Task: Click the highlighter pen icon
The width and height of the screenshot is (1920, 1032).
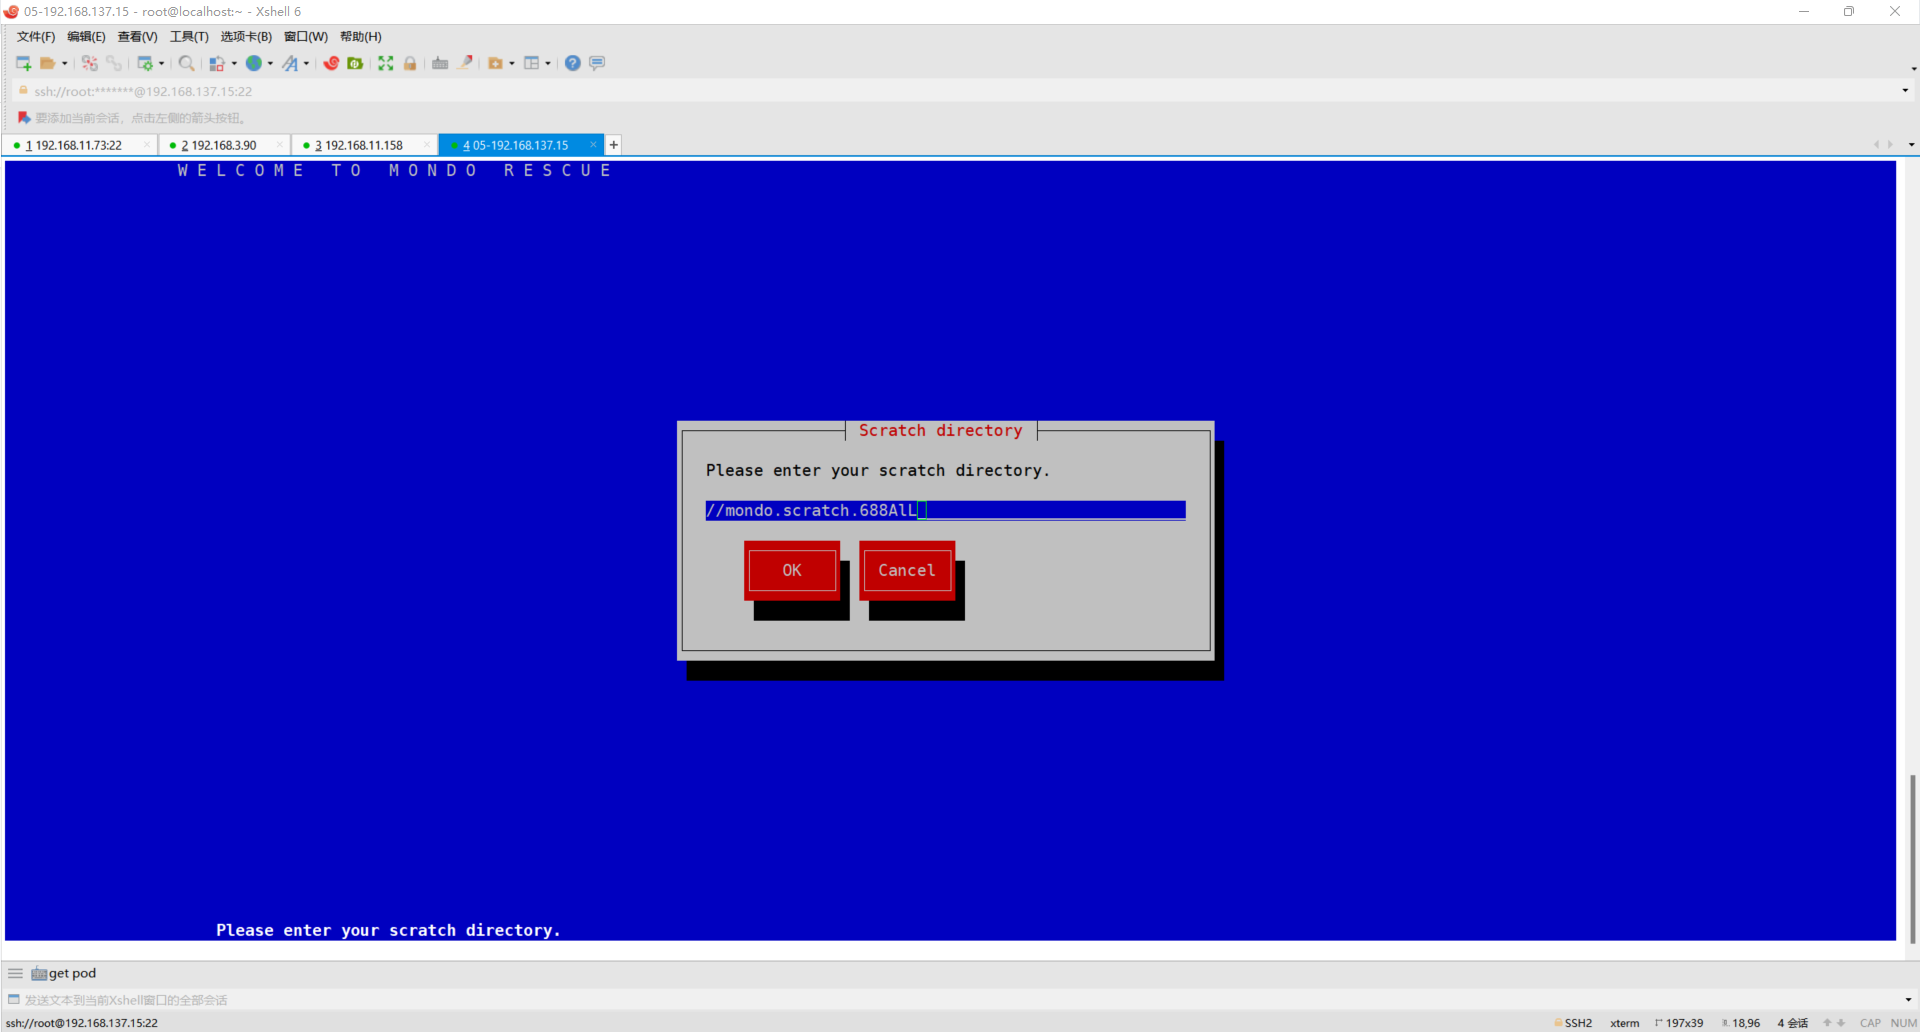Action: tap(465, 63)
